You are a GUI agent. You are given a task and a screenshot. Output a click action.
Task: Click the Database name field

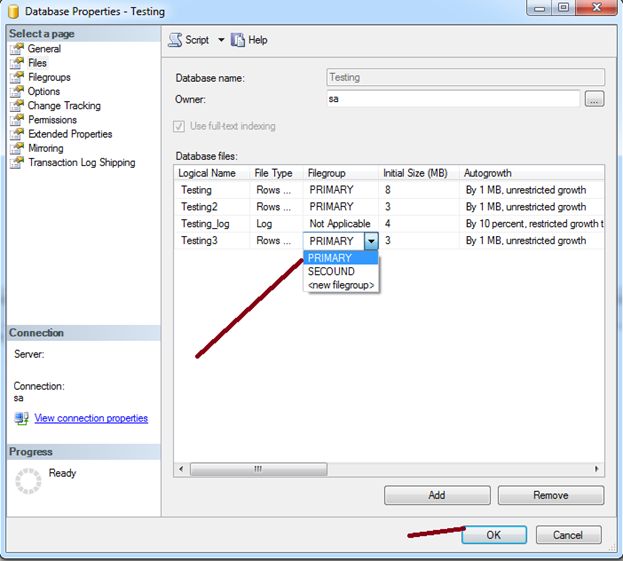pos(465,77)
